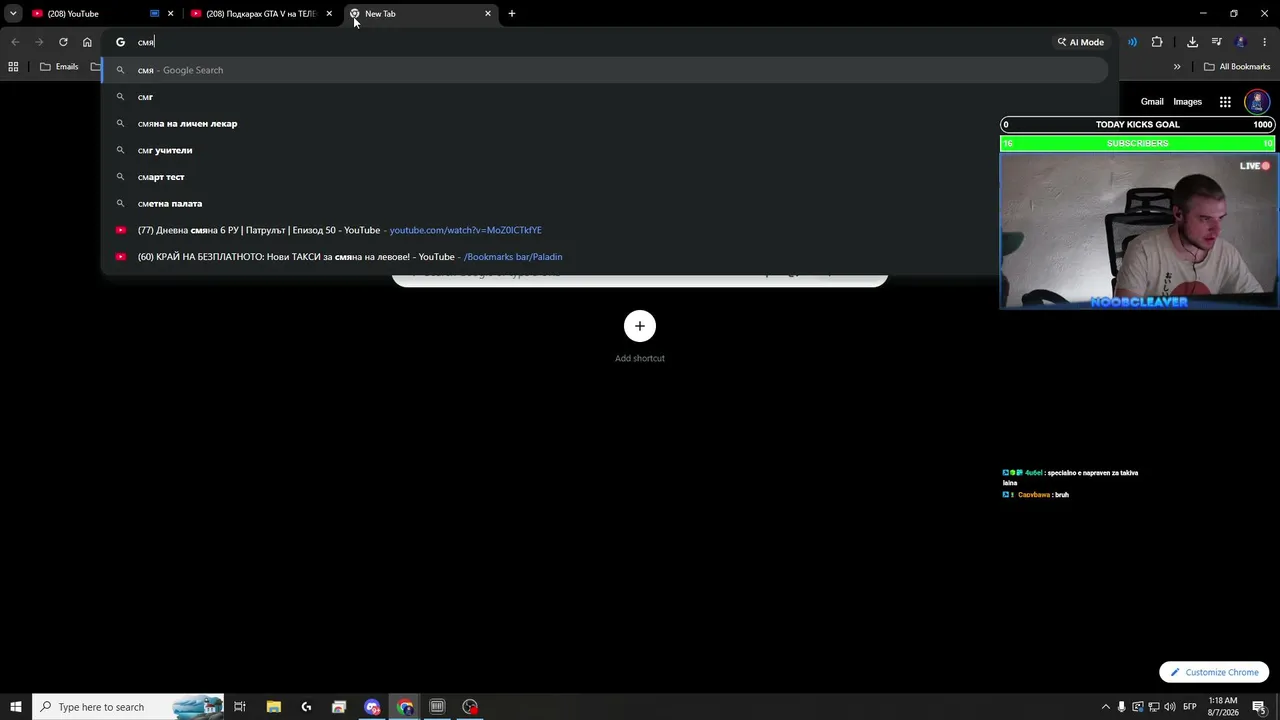Click the blue sound-wave extension icon
Image resolution: width=1280 pixels, height=720 pixels.
tap(1132, 42)
